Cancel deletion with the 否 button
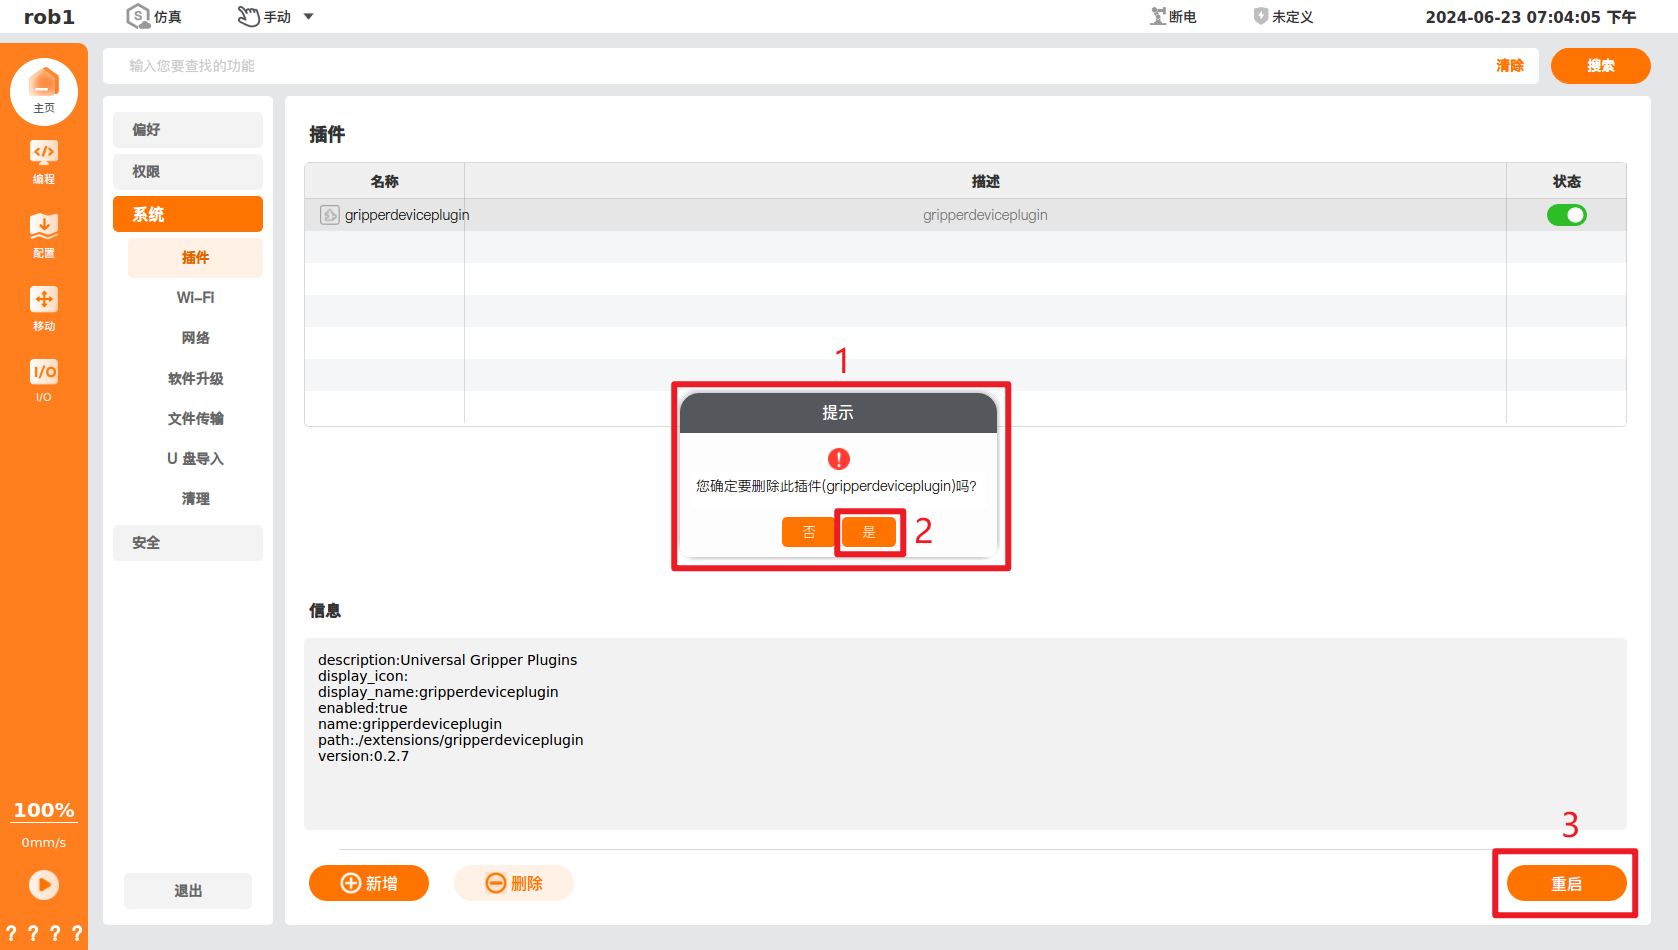 (808, 532)
